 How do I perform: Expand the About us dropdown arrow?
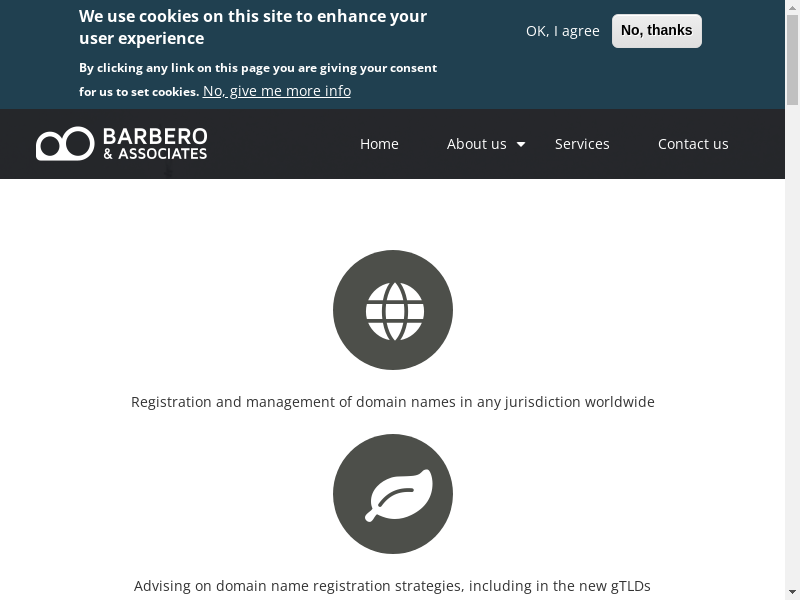coord(521,145)
